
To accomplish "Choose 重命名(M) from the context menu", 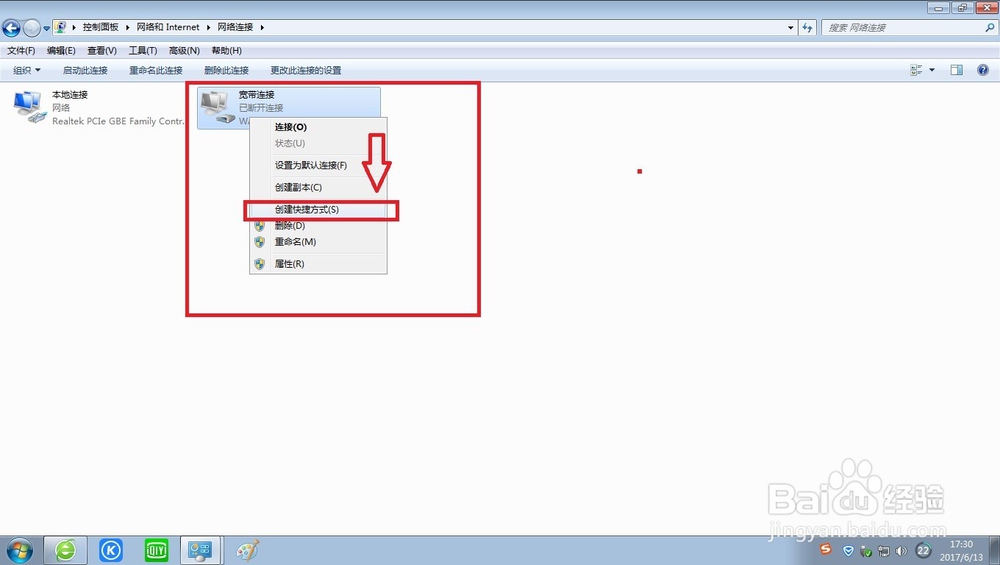I will pos(318,242).
